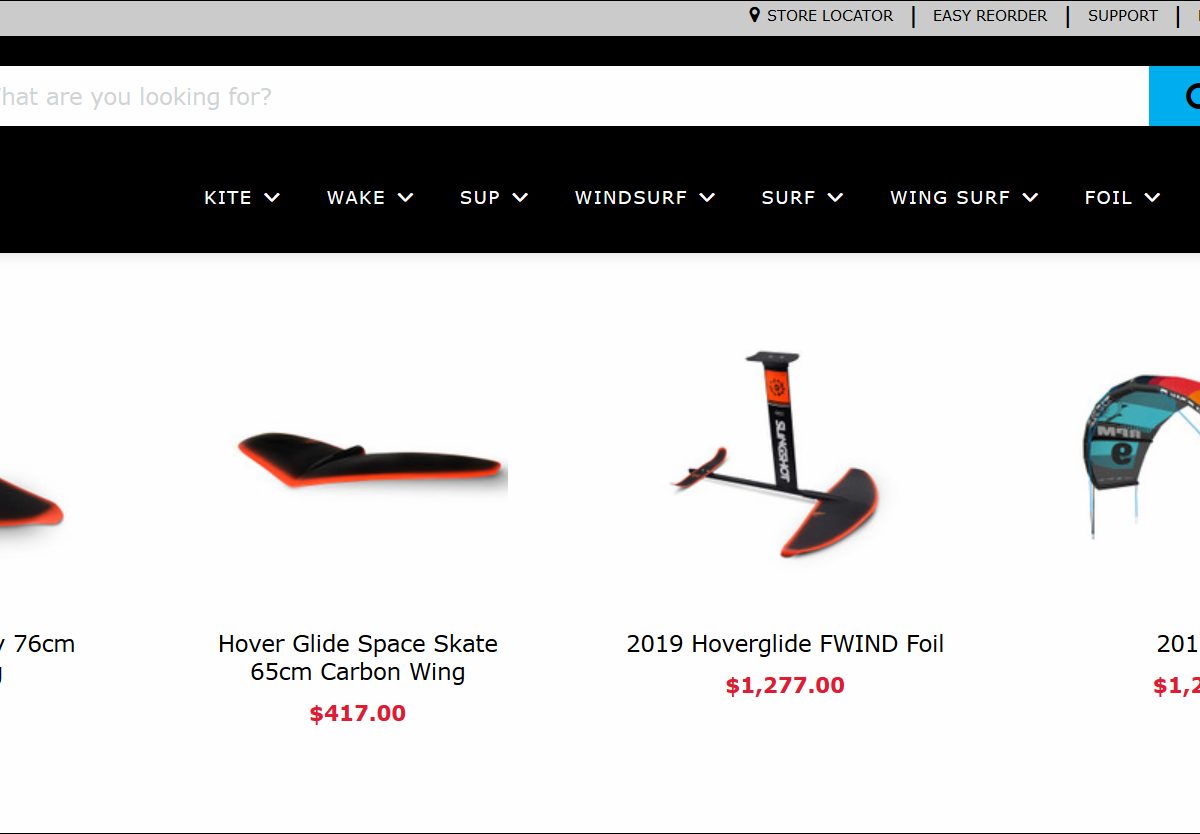View the Hoverglide FWIND Foil image

point(775,453)
